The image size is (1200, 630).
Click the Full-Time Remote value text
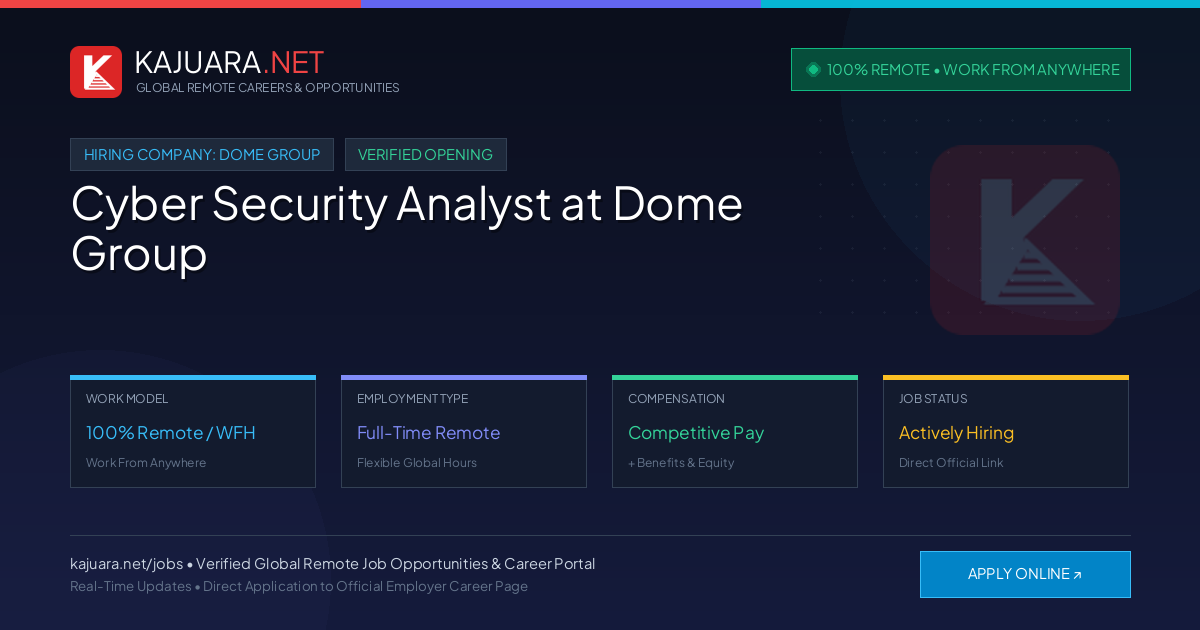tap(428, 433)
